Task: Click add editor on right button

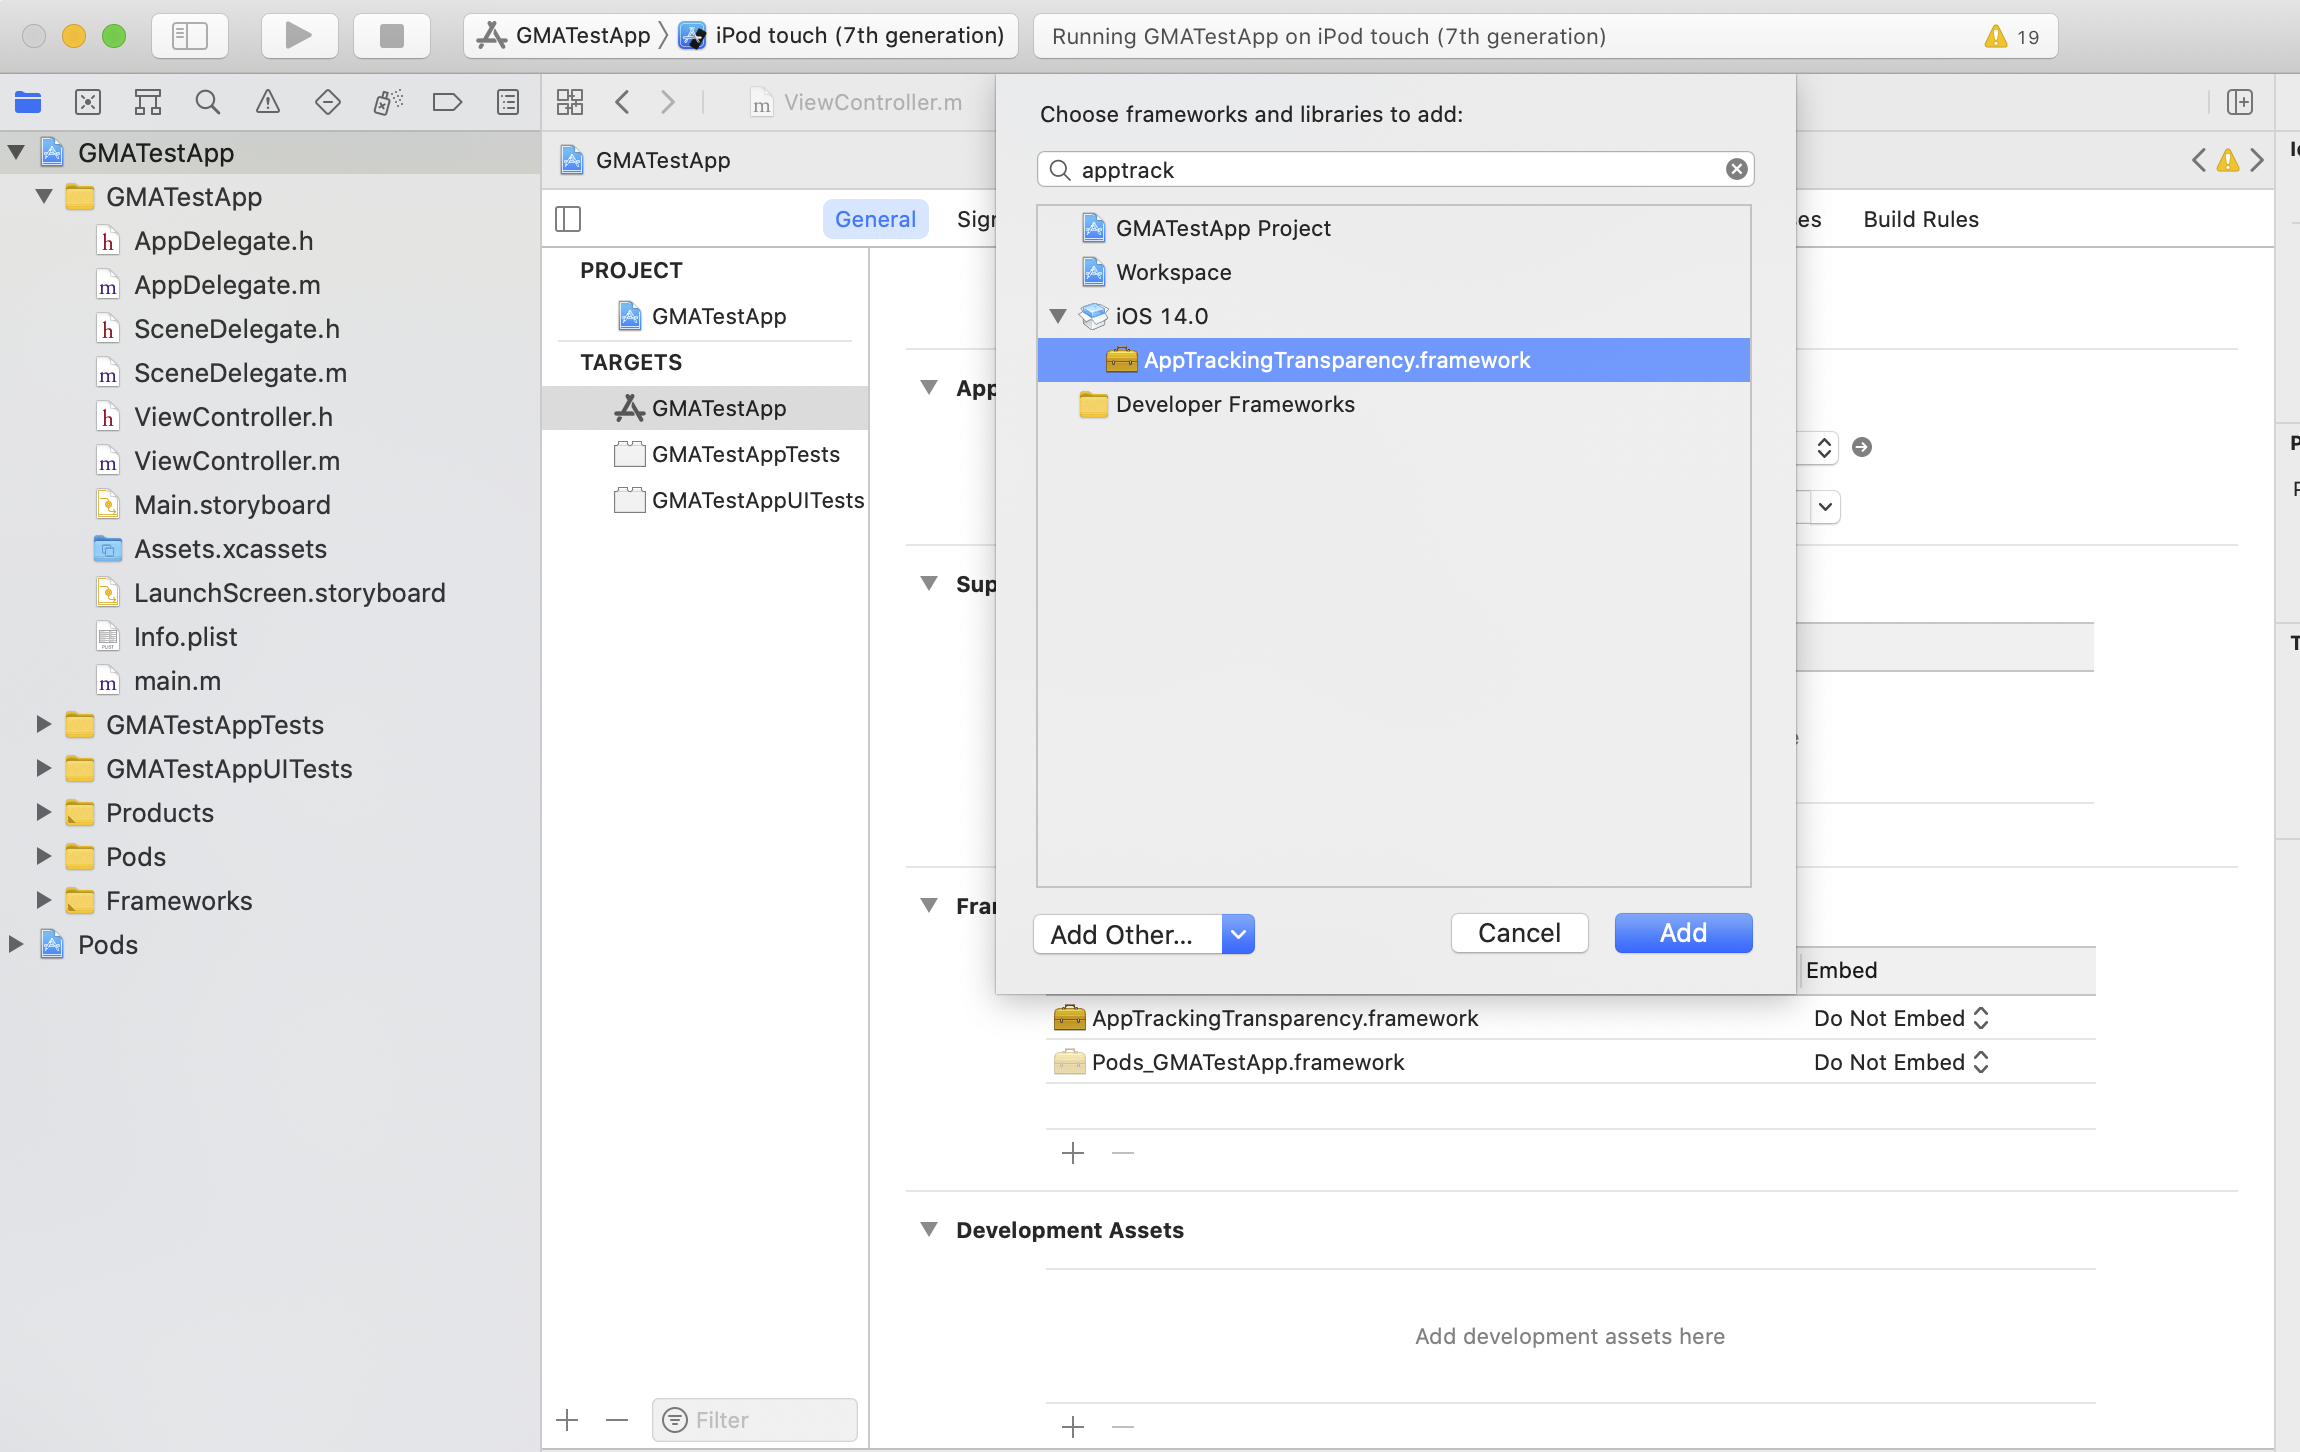Action: click(x=2240, y=102)
